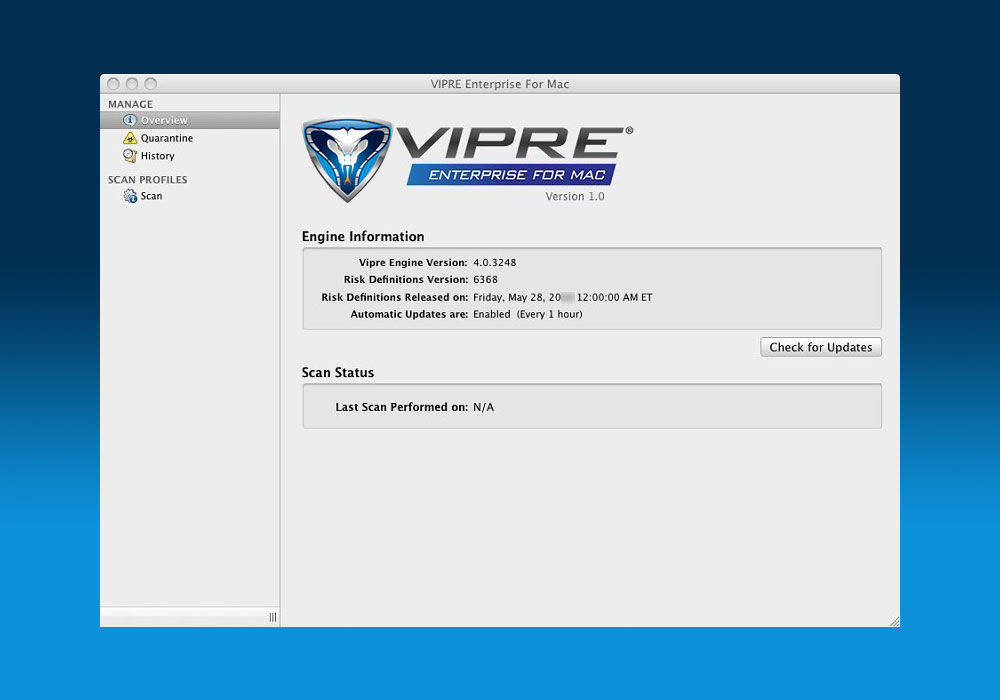This screenshot has height=700, width=1000.
Task: Zoom the VIPRE Enterprise window
Action: pos(151,84)
